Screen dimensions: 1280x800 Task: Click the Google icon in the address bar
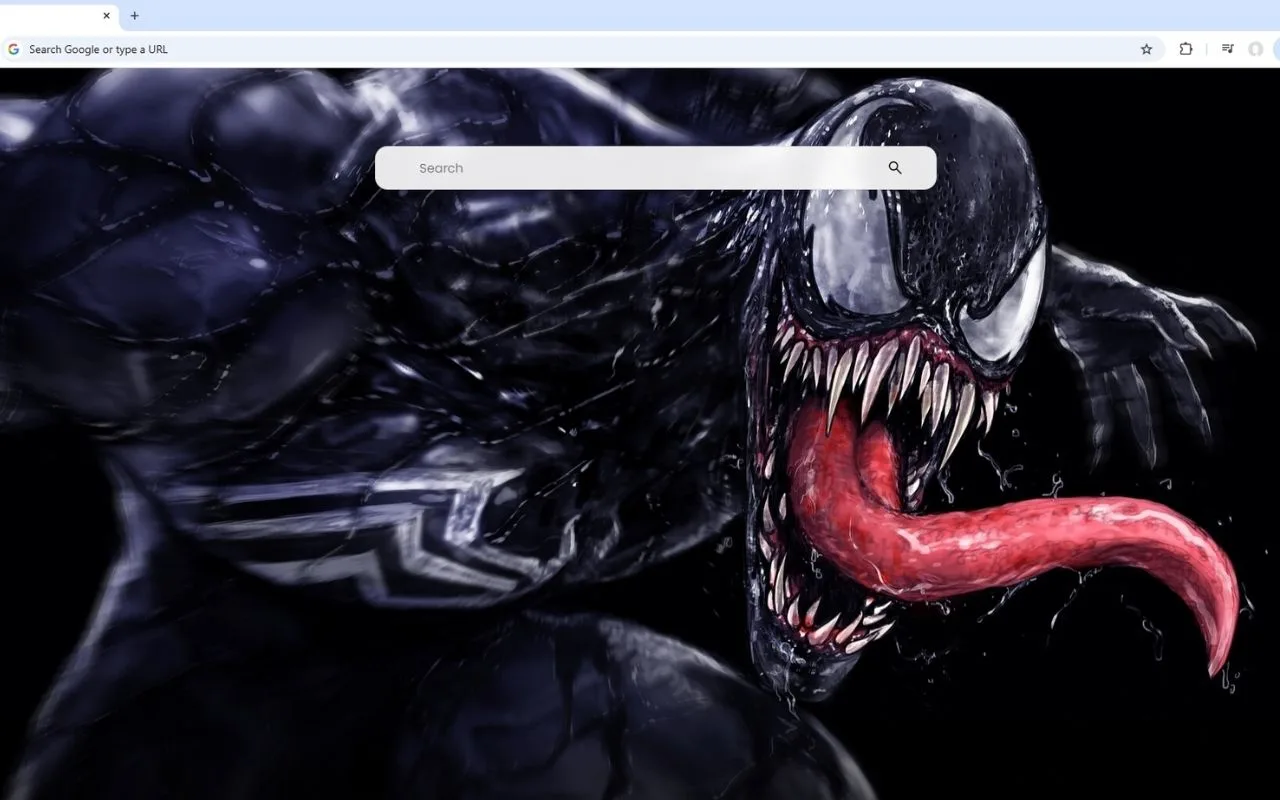pos(14,49)
